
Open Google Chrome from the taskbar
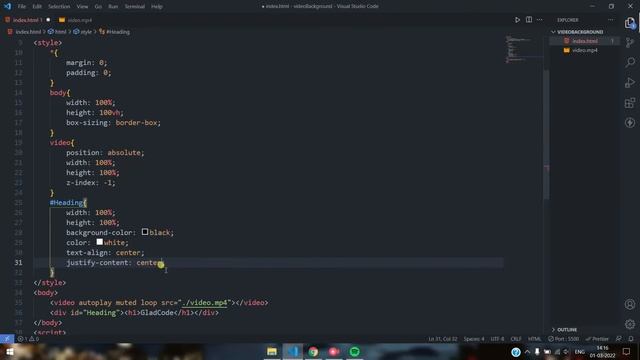pos(313,351)
